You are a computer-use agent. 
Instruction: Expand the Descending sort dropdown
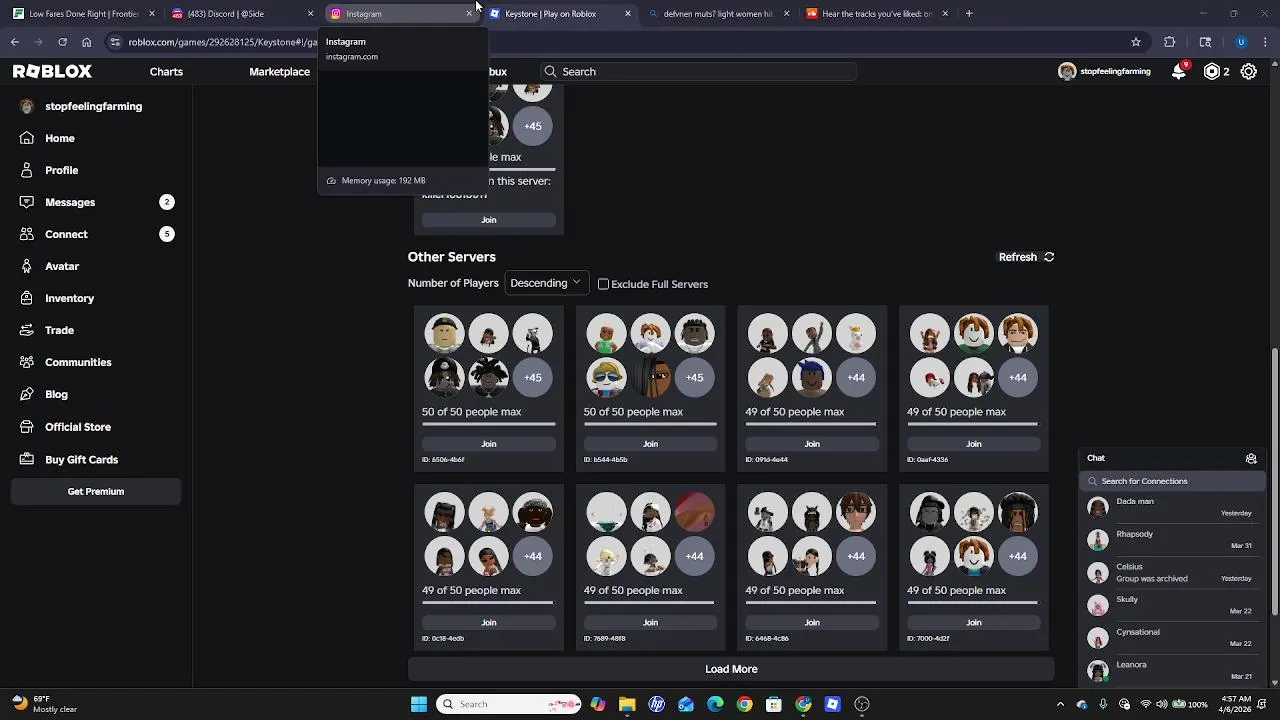point(545,283)
